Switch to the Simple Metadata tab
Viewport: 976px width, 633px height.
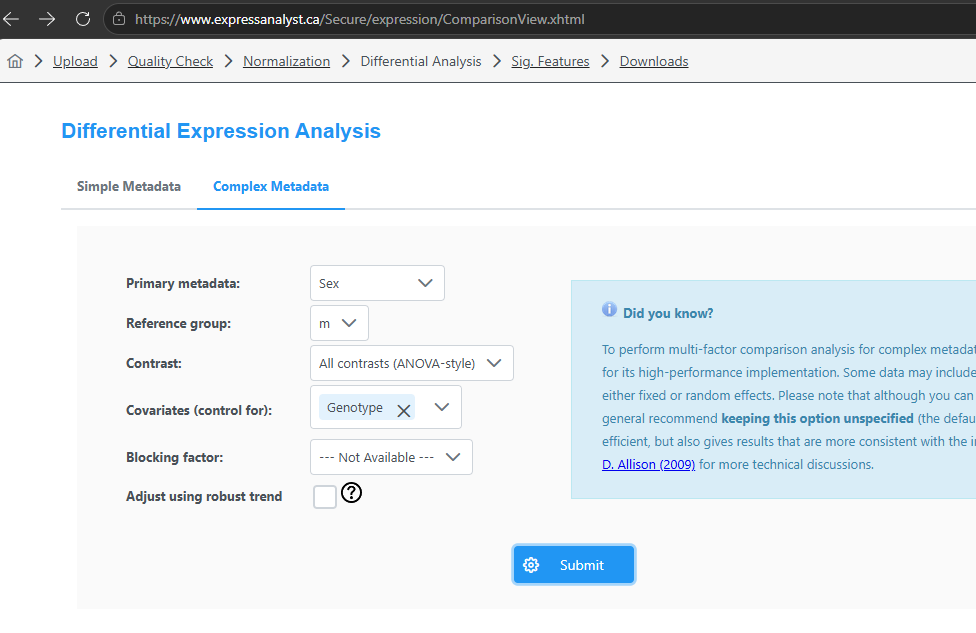pos(129,186)
